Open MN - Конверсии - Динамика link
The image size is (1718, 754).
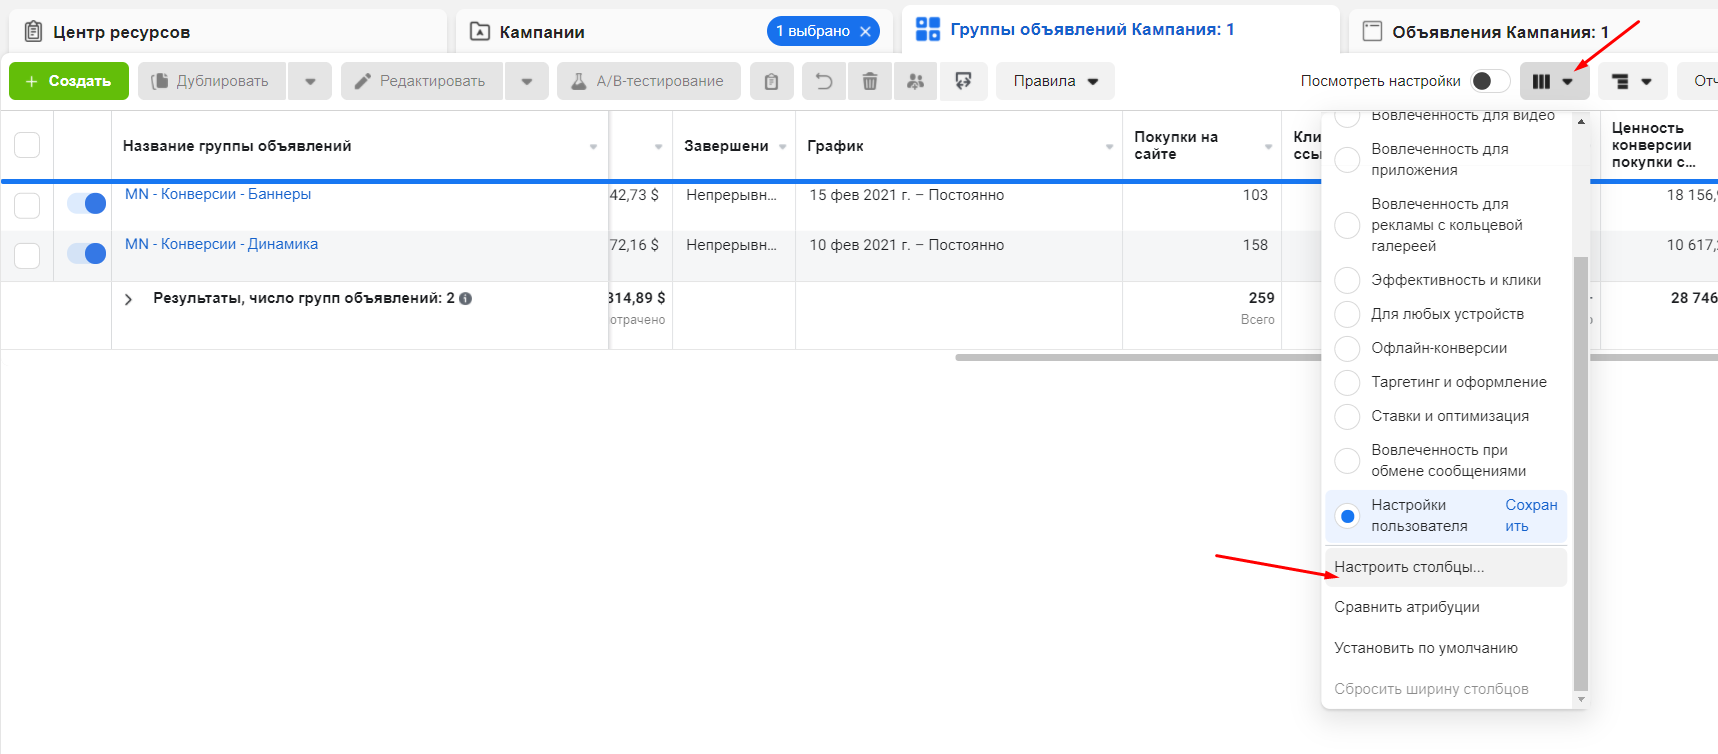click(221, 244)
